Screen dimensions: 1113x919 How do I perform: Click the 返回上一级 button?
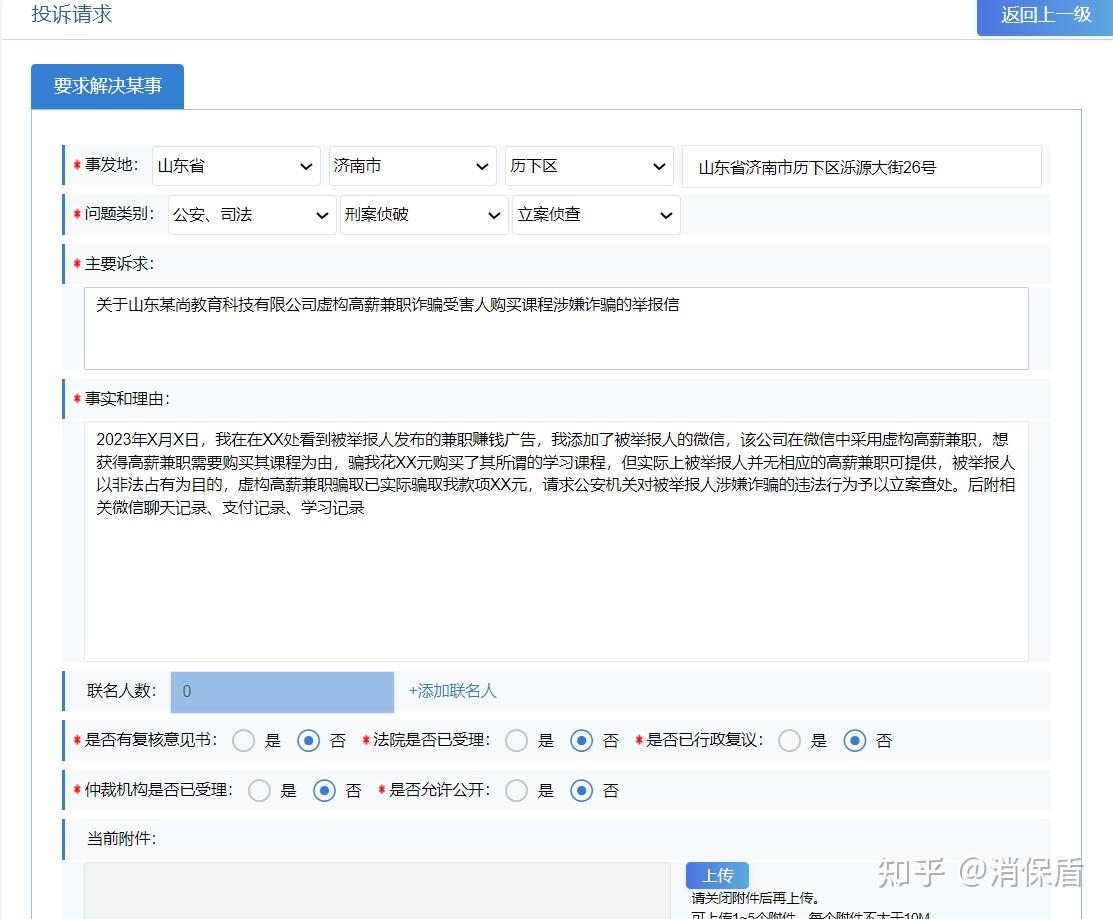pyautogui.click(x=1044, y=16)
